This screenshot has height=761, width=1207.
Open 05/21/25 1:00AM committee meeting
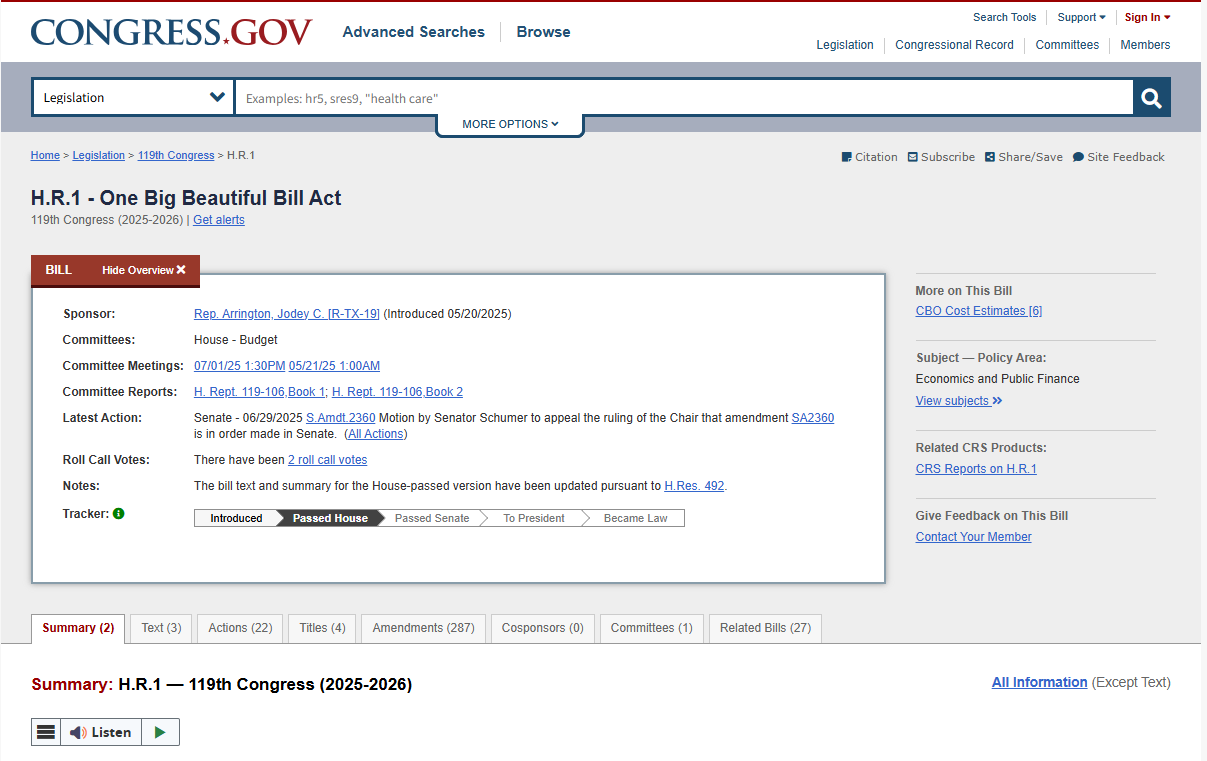coord(335,366)
